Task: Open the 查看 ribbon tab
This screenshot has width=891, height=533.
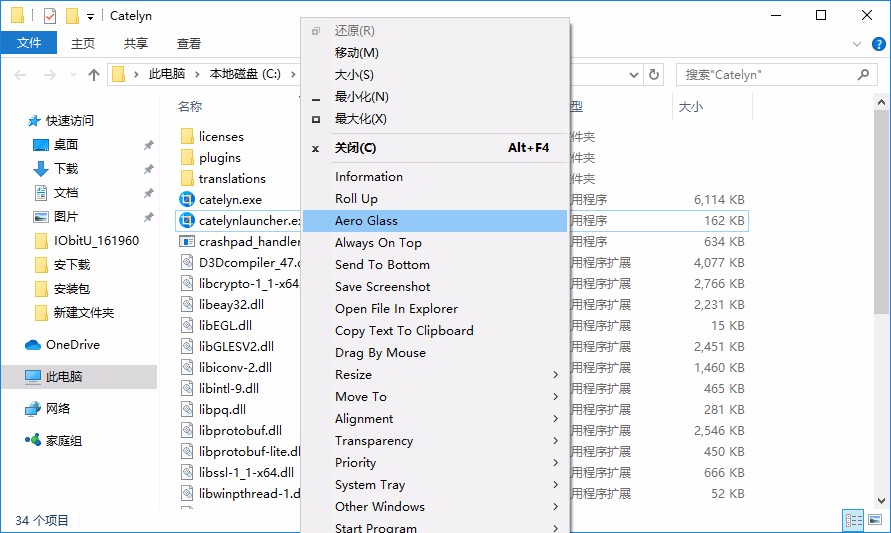Action: [x=189, y=43]
